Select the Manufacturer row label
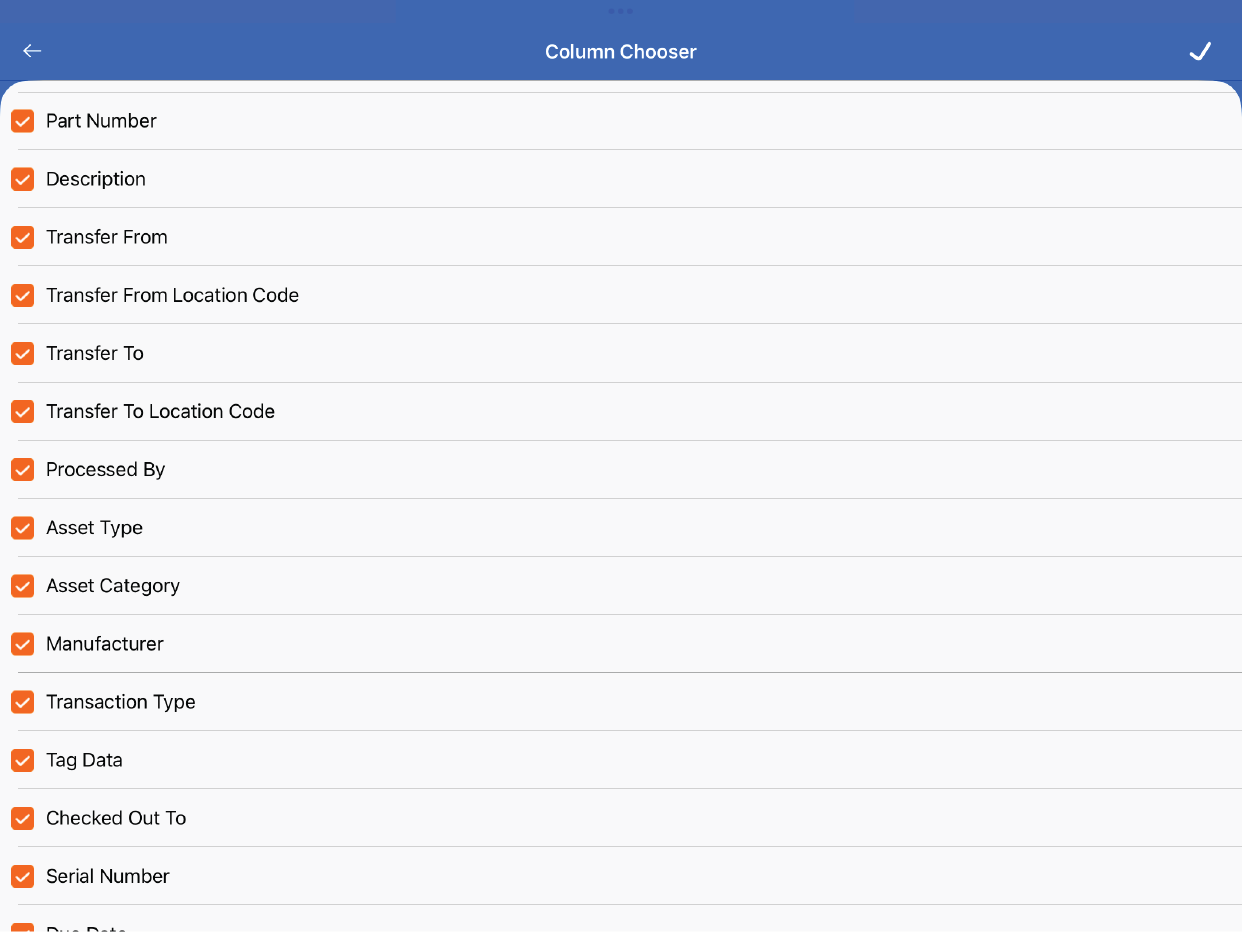 click(105, 644)
